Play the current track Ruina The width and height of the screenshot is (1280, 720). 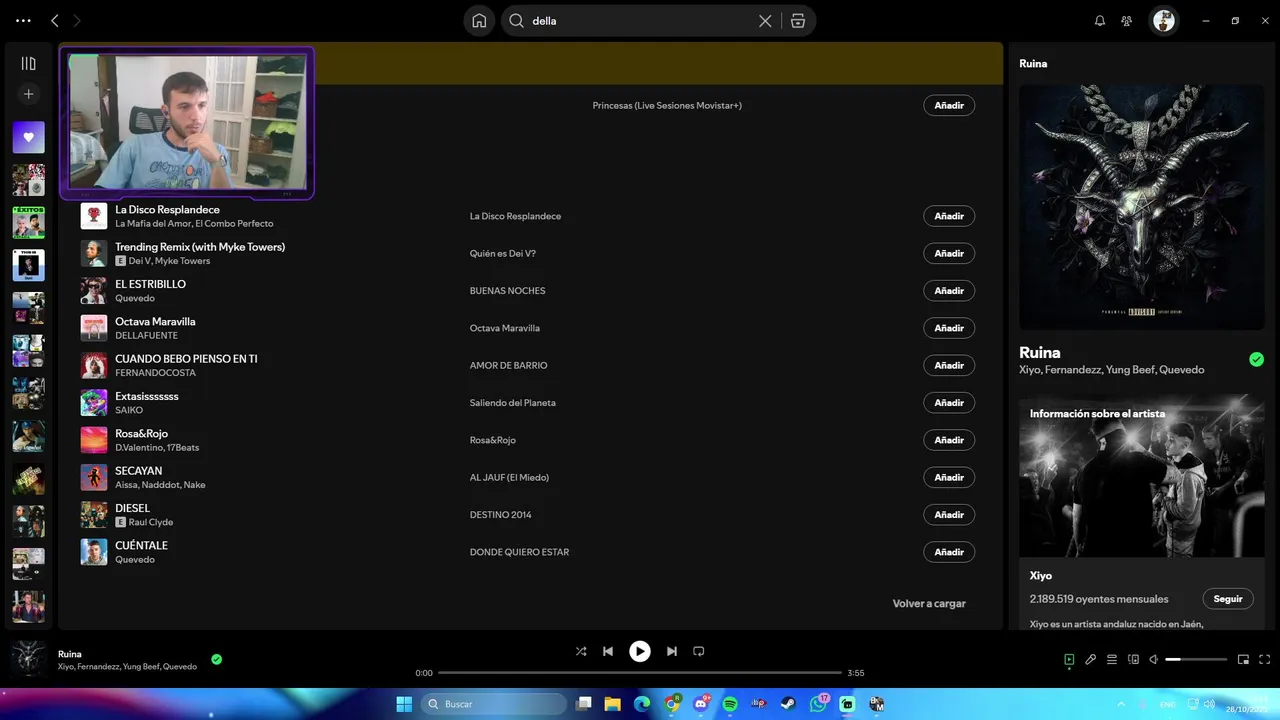coord(640,651)
